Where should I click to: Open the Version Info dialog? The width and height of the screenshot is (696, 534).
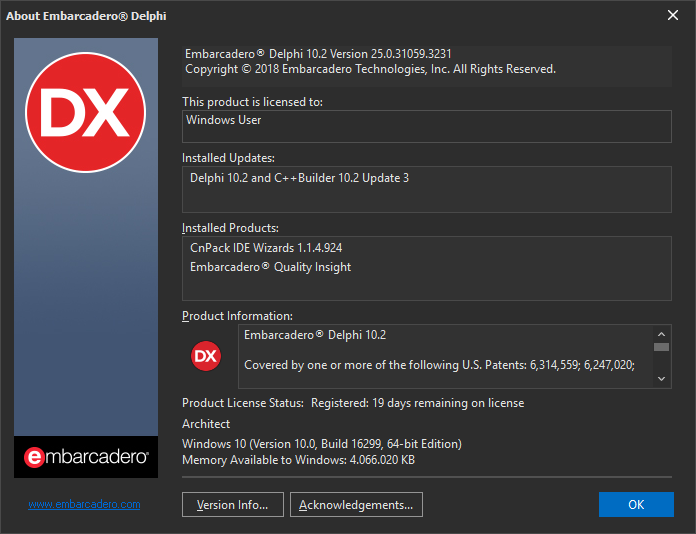233,505
